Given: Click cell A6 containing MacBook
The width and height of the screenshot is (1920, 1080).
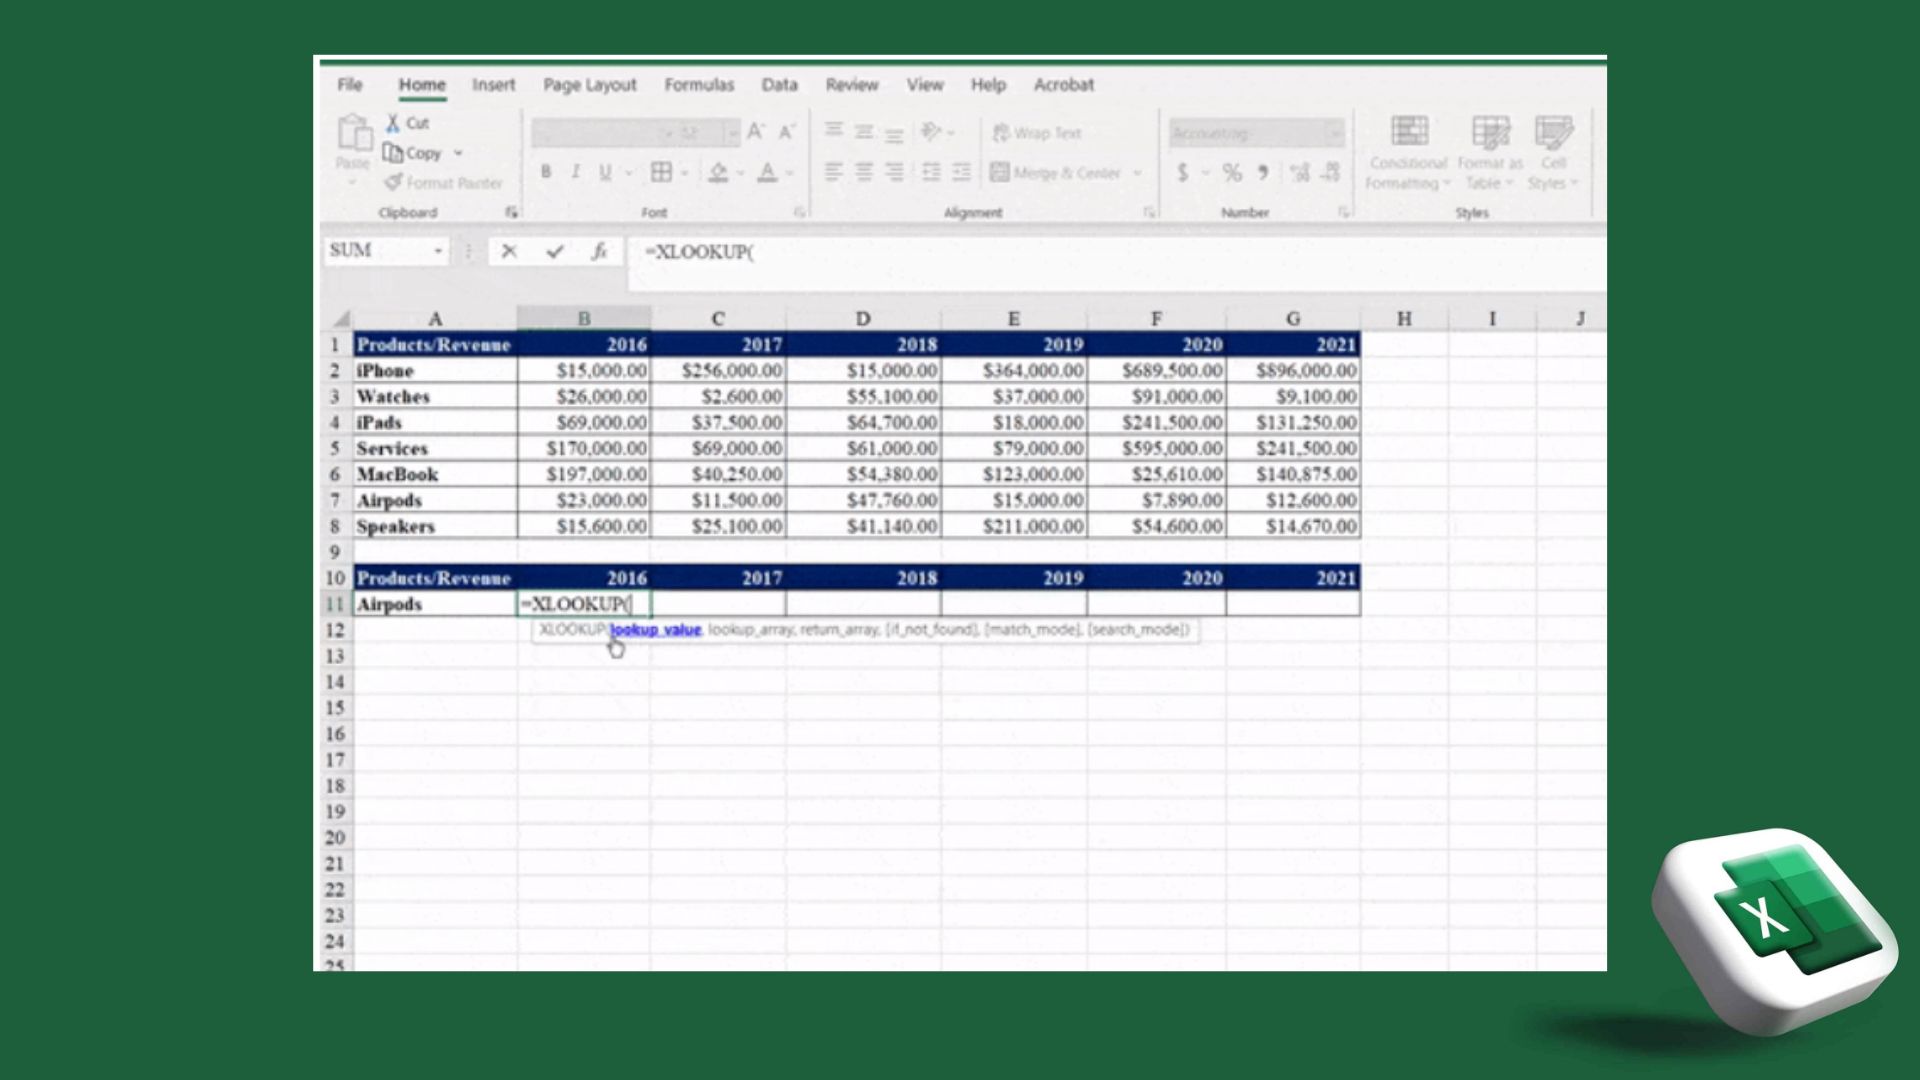Looking at the screenshot, I should 435,475.
